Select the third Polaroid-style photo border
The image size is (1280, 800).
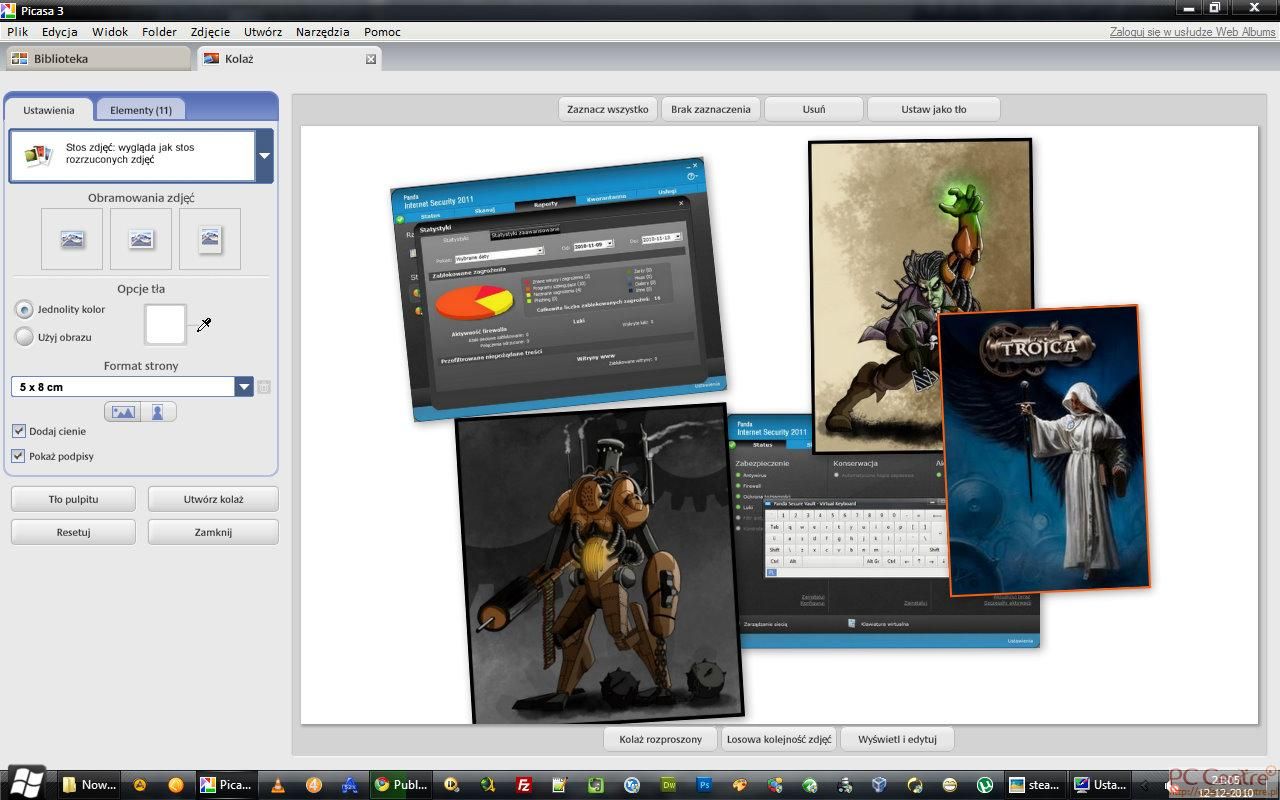[x=210, y=239]
